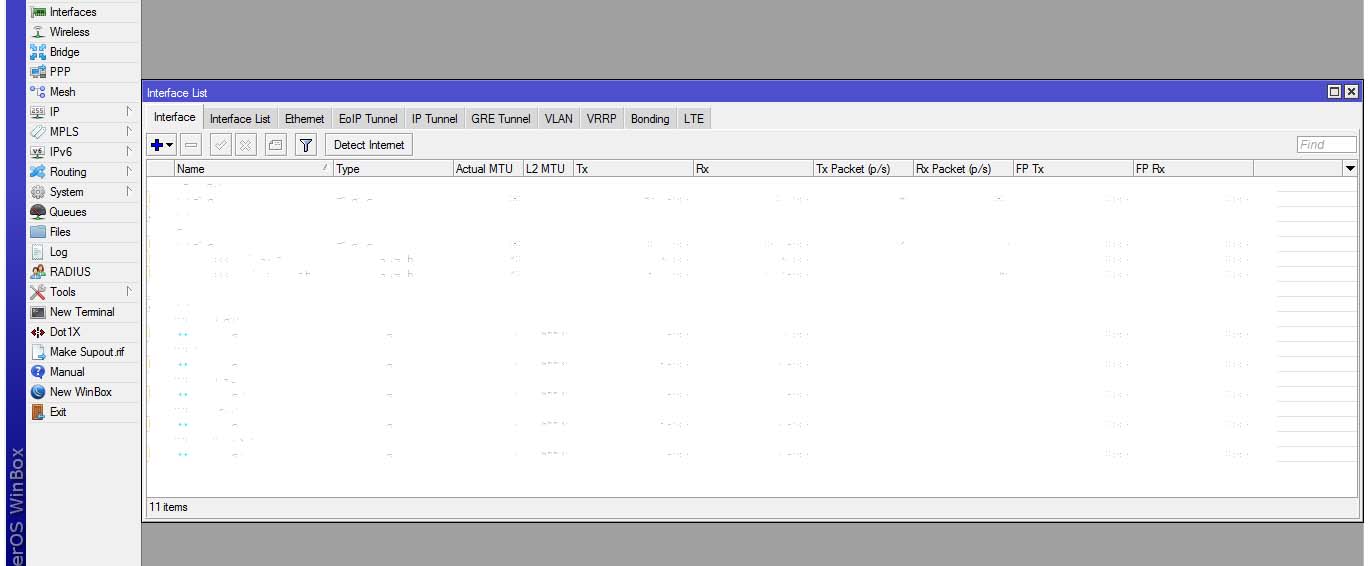The image size is (1368, 566).
Task: Click the Make Supout.rif file icon
Action: coord(38,352)
